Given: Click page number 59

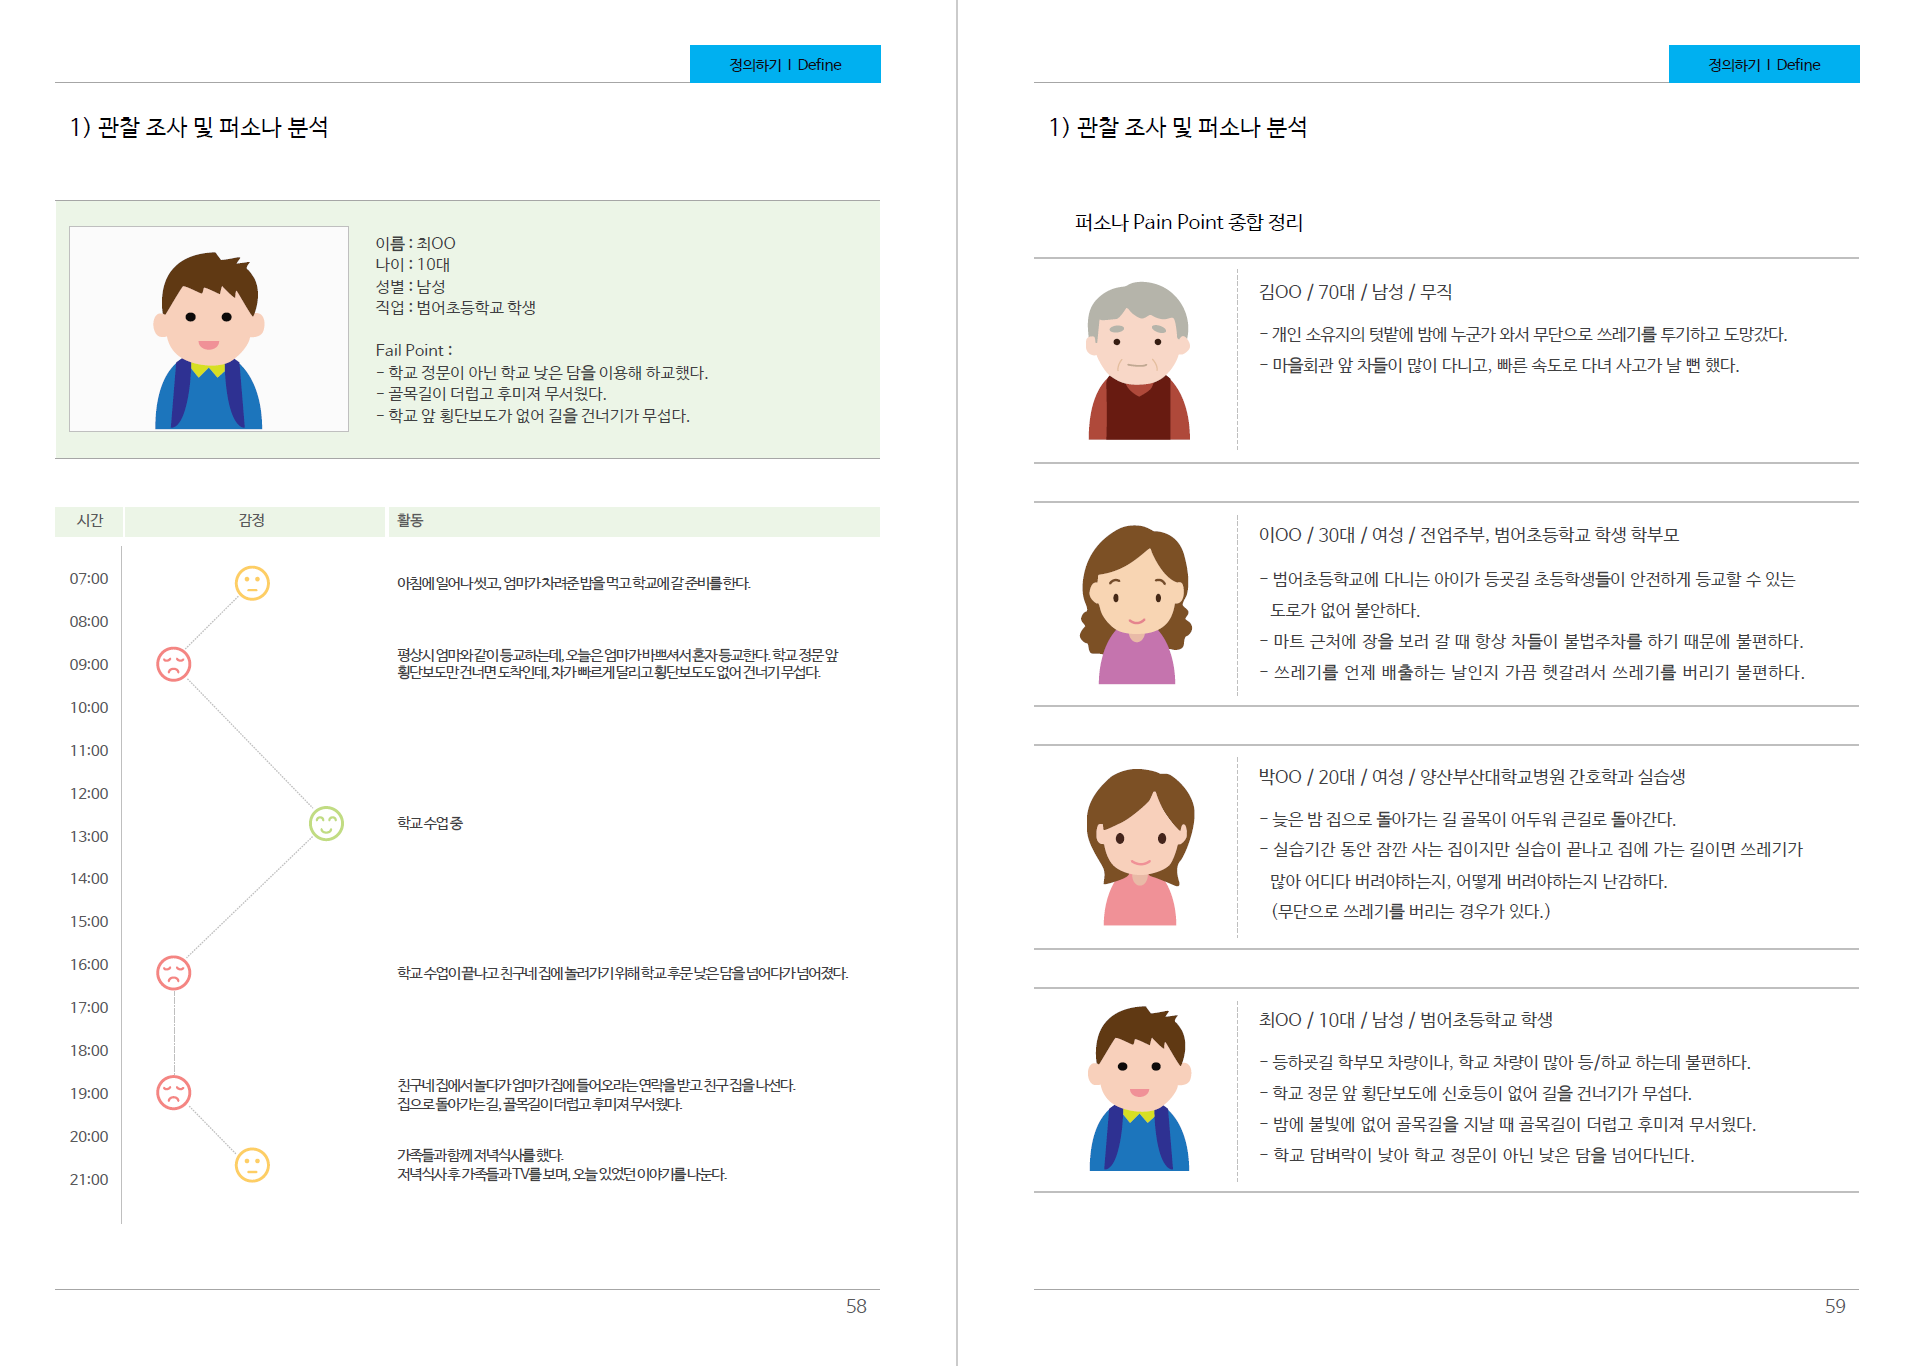Looking at the screenshot, I should tap(1834, 1306).
